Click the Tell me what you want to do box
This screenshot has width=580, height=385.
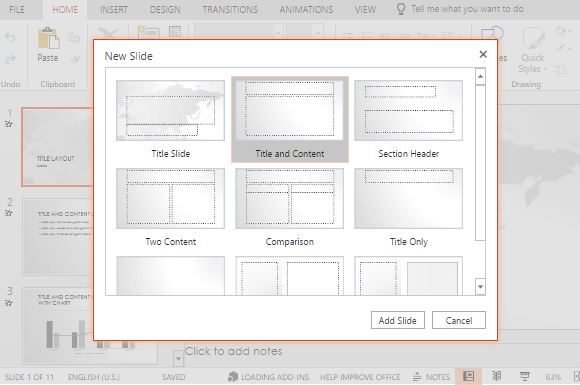[x=461, y=9]
